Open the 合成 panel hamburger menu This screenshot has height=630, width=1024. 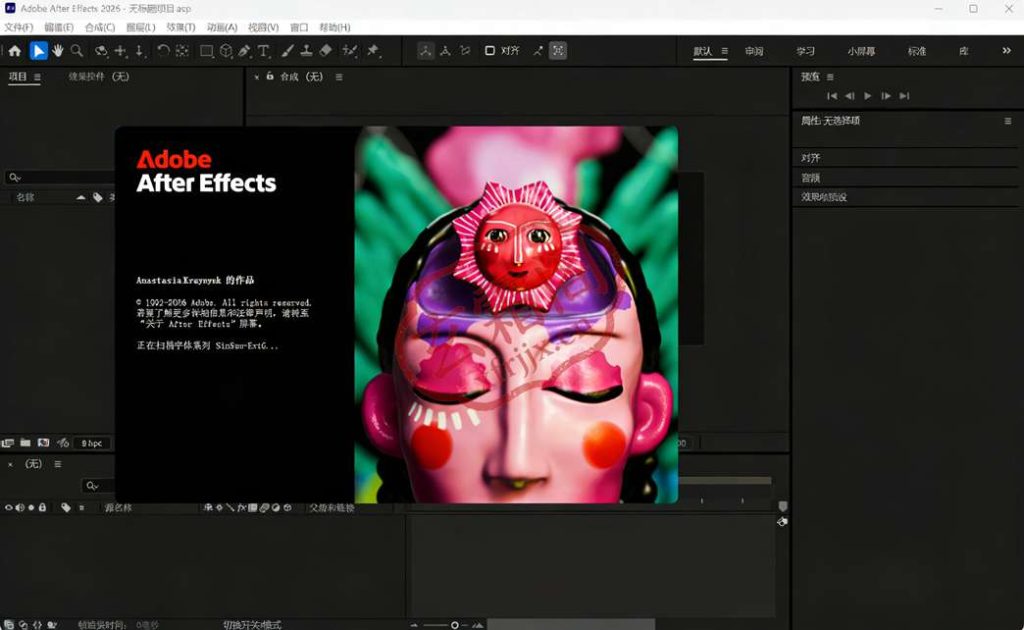[339, 77]
